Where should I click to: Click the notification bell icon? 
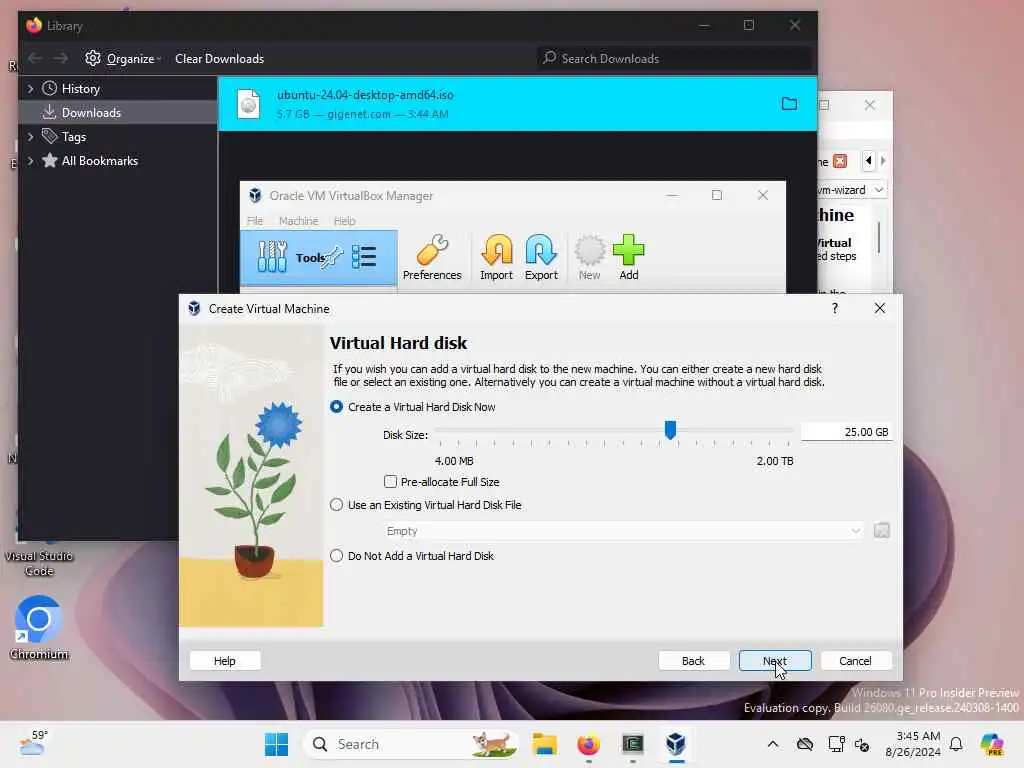[956, 744]
